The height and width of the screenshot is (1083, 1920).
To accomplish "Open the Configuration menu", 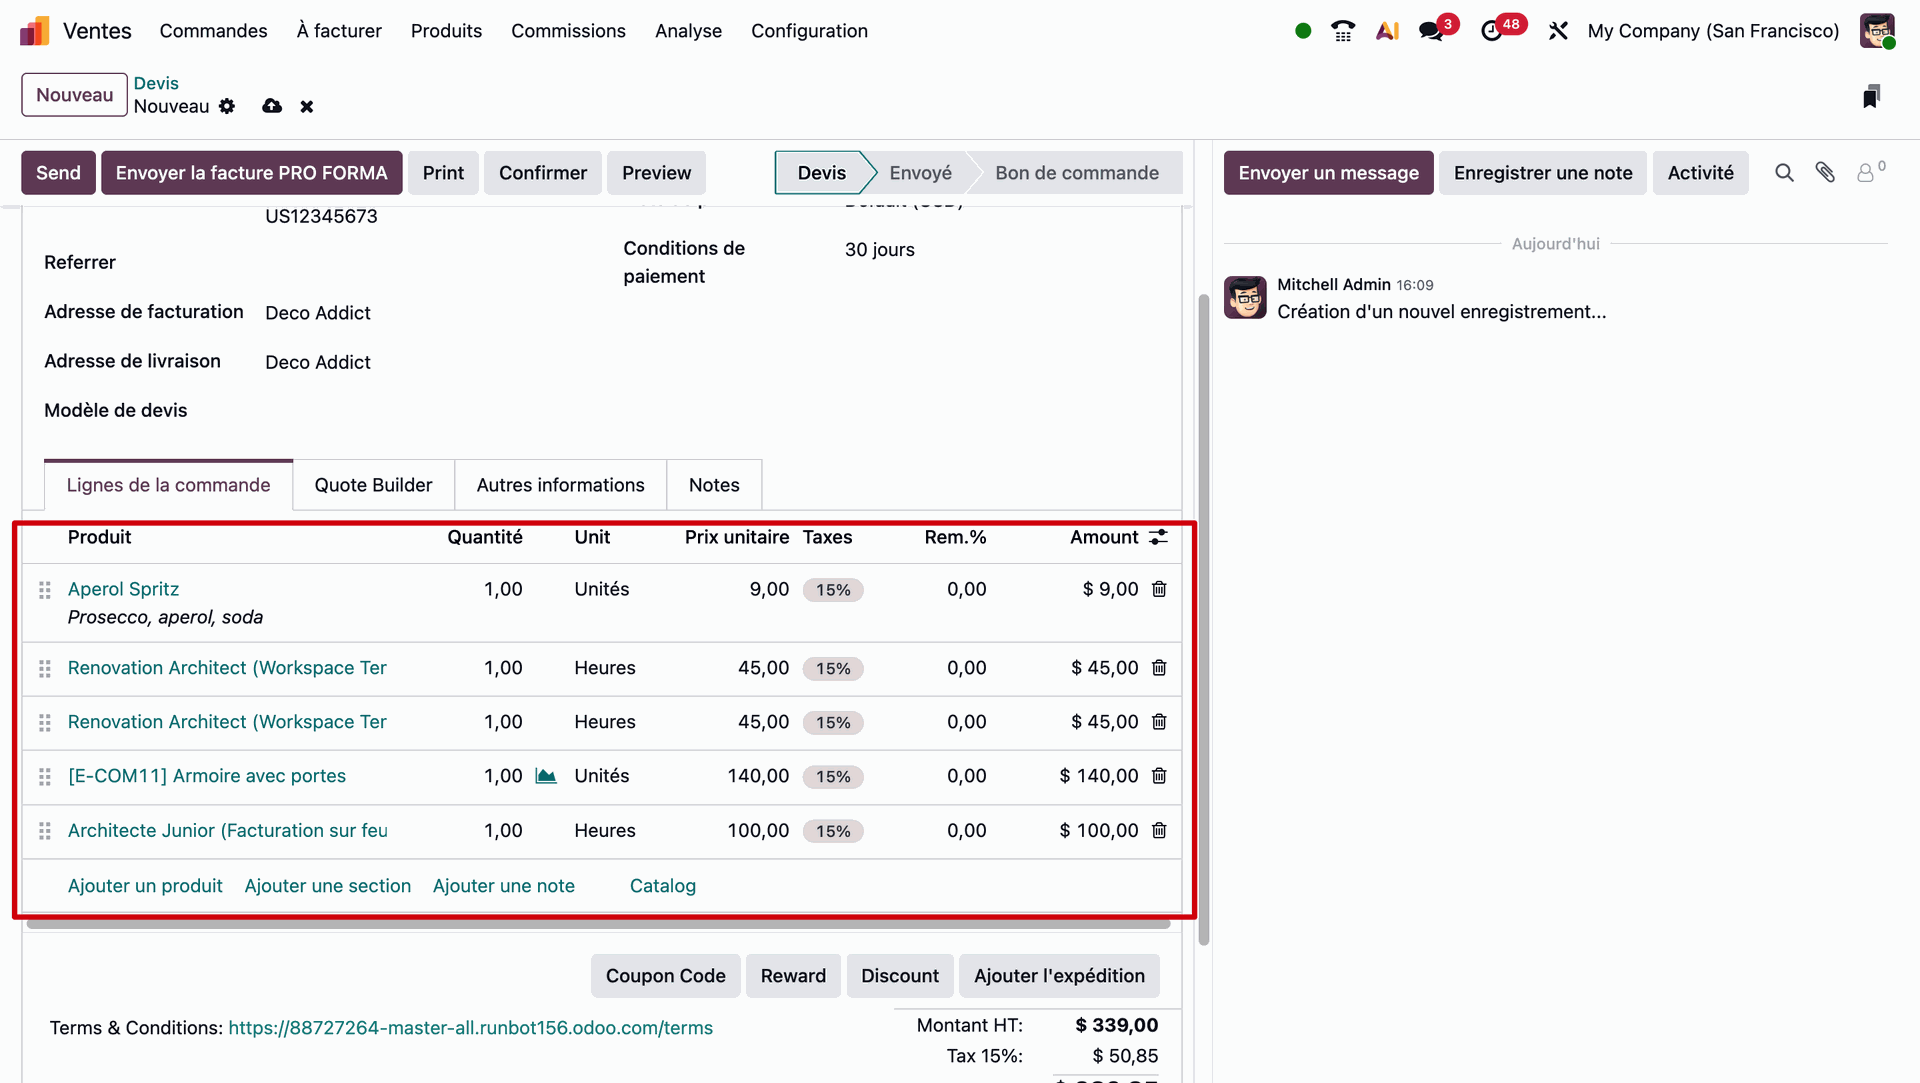I will (809, 31).
